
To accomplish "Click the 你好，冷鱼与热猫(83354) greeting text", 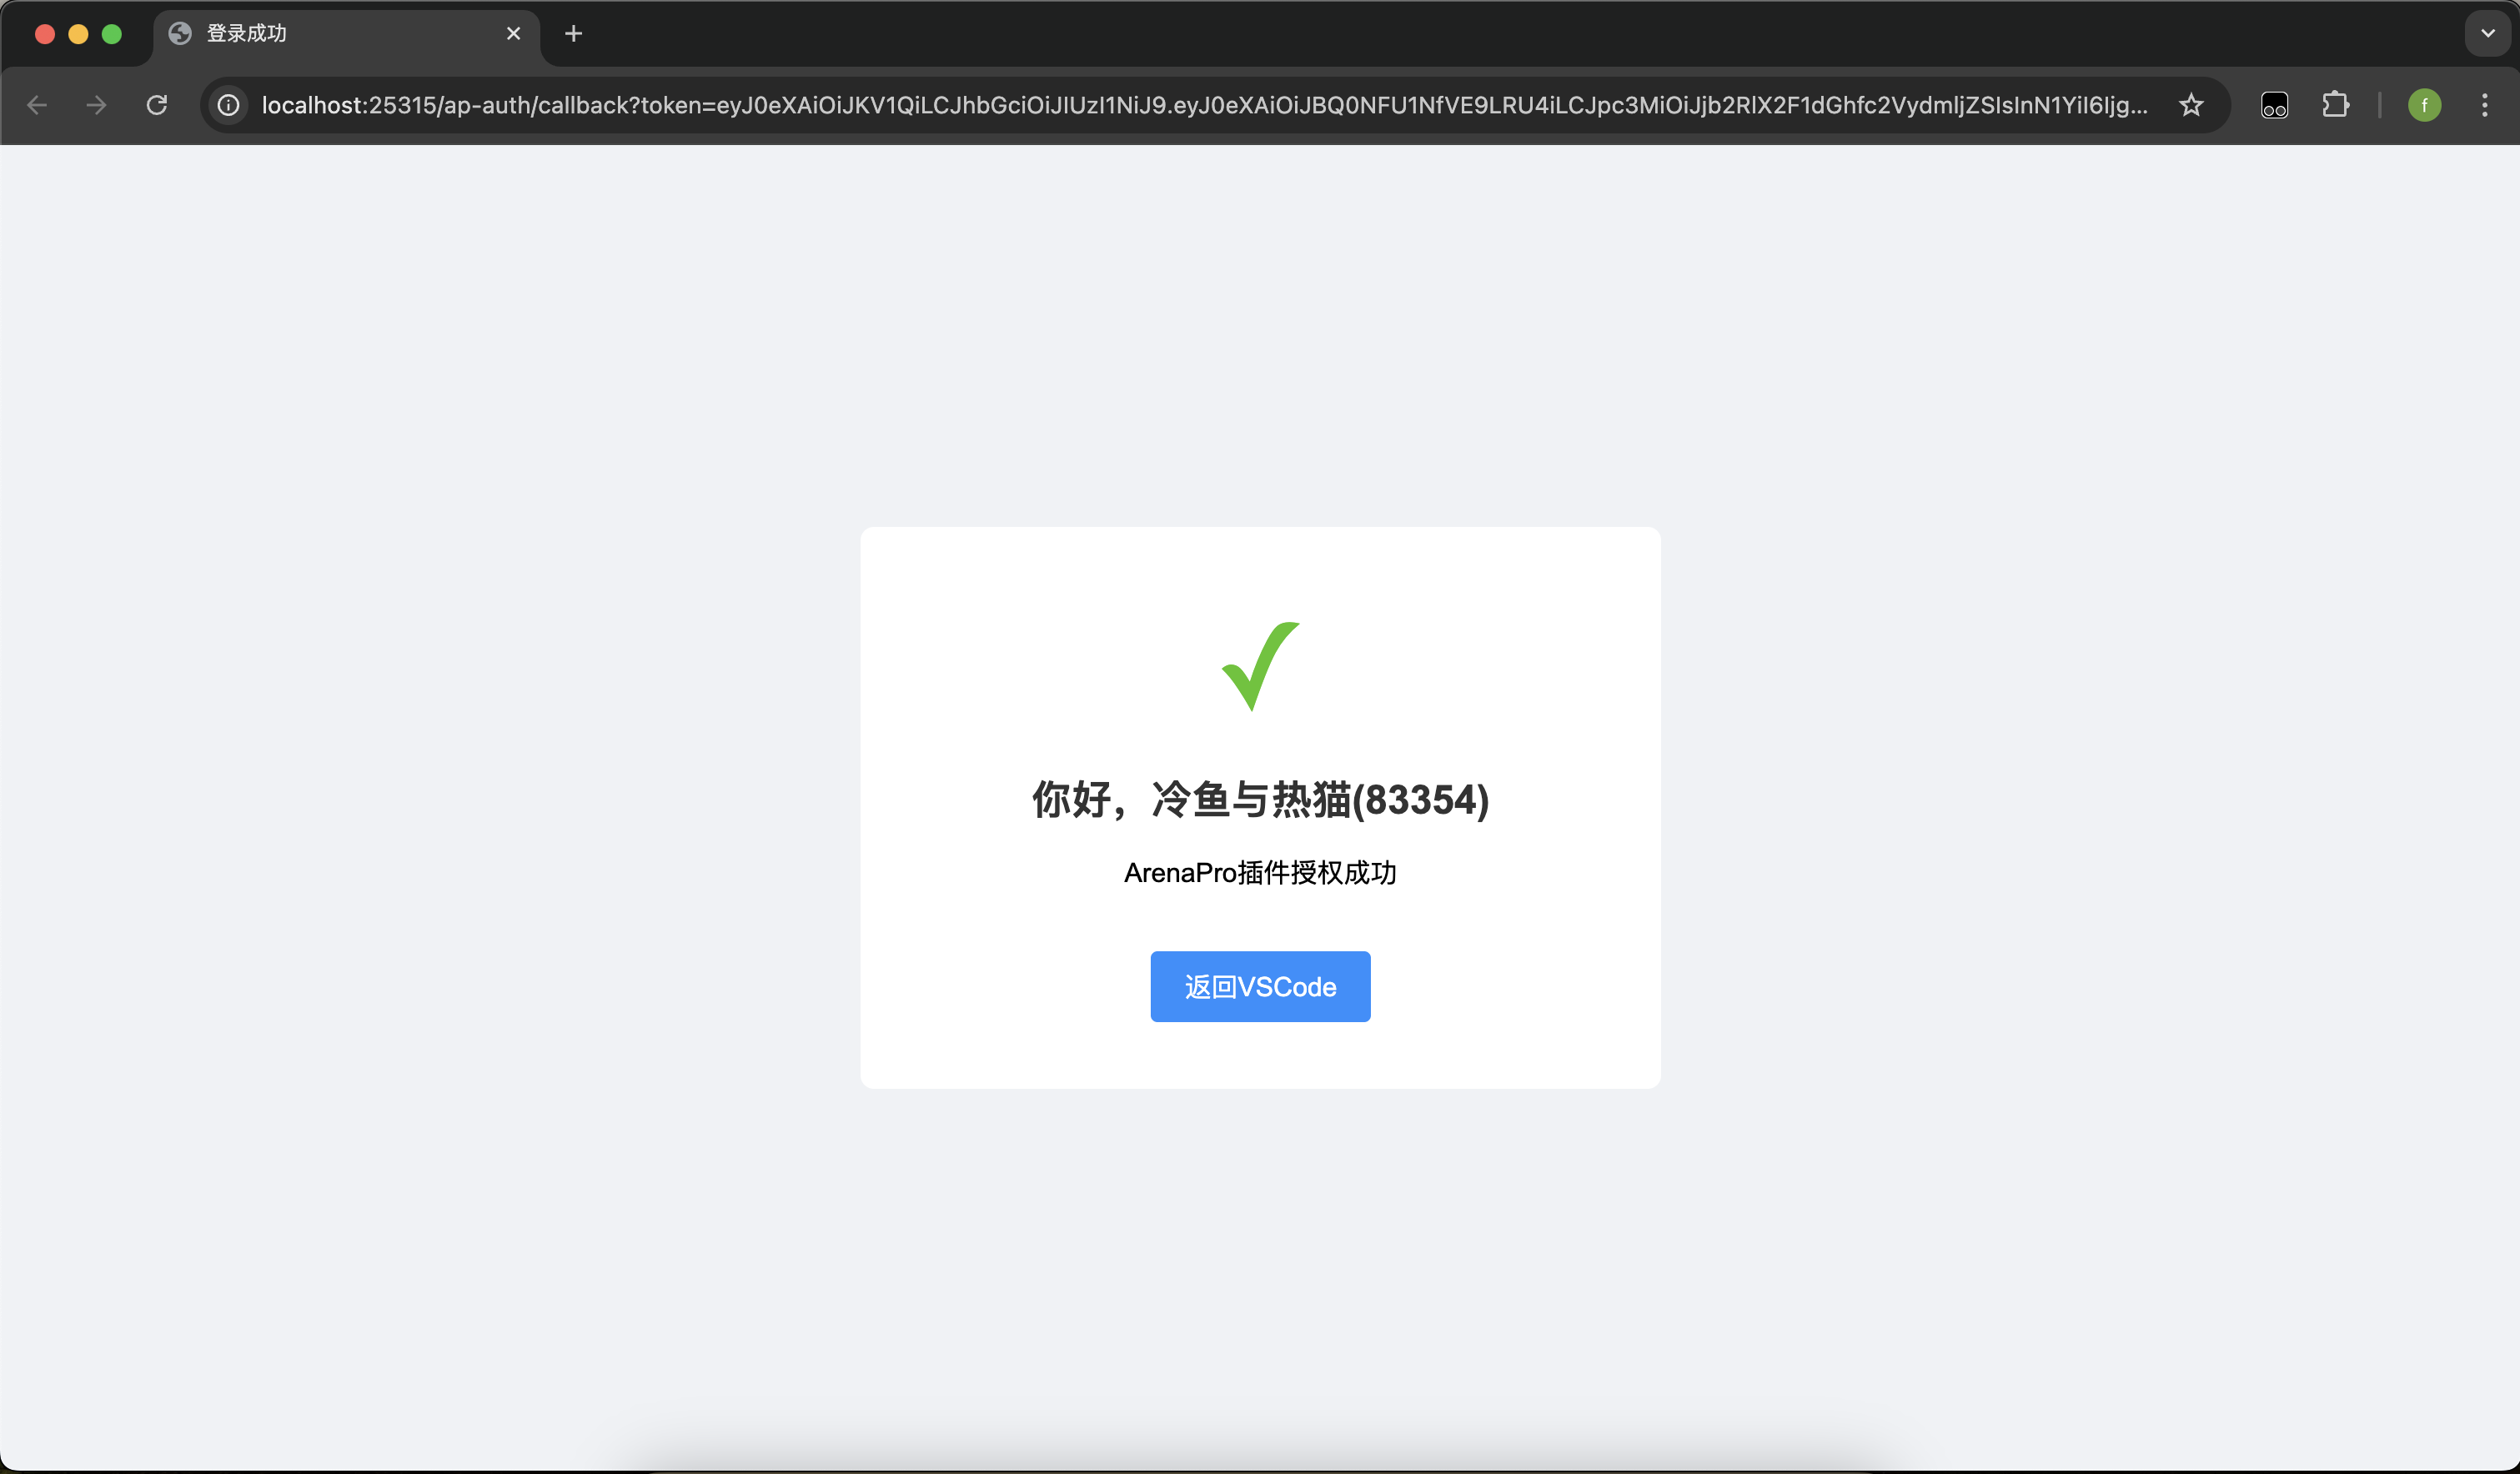I will tap(1260, 799).
